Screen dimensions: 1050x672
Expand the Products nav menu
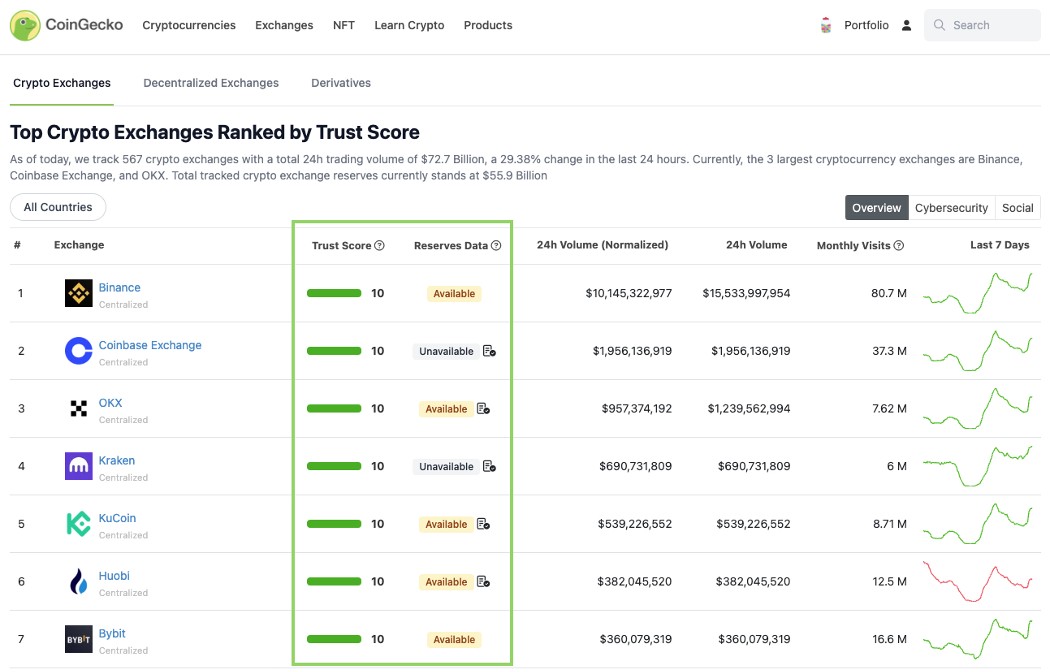(488, 25)
